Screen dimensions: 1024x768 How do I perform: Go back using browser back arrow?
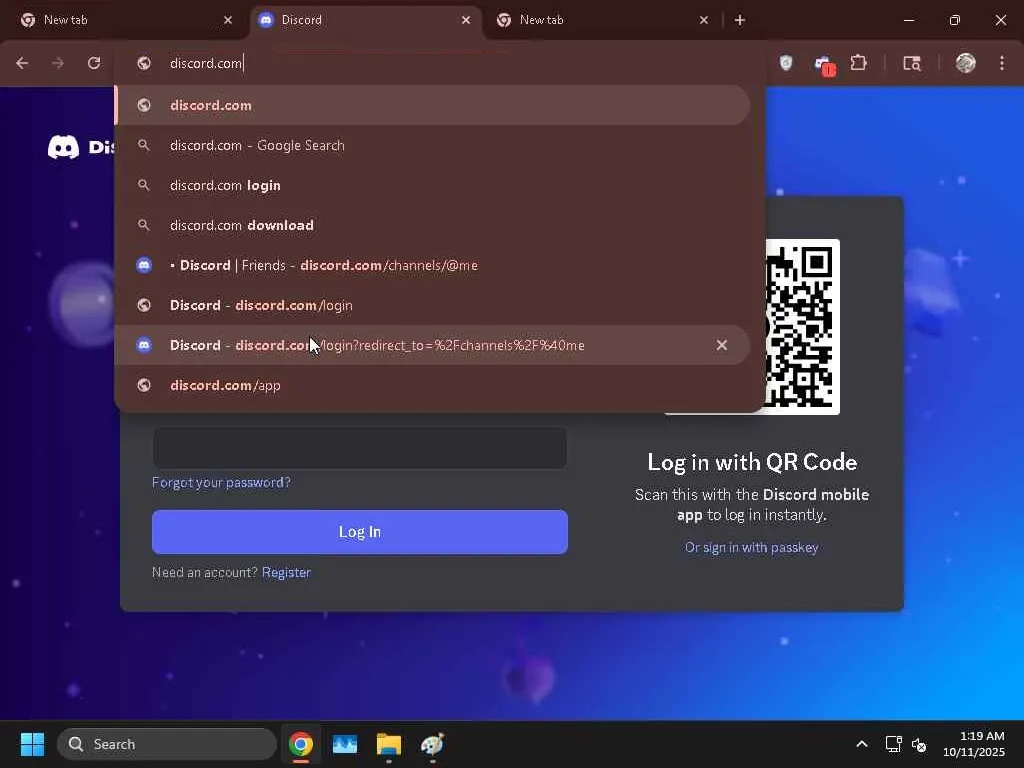point(22,63)
